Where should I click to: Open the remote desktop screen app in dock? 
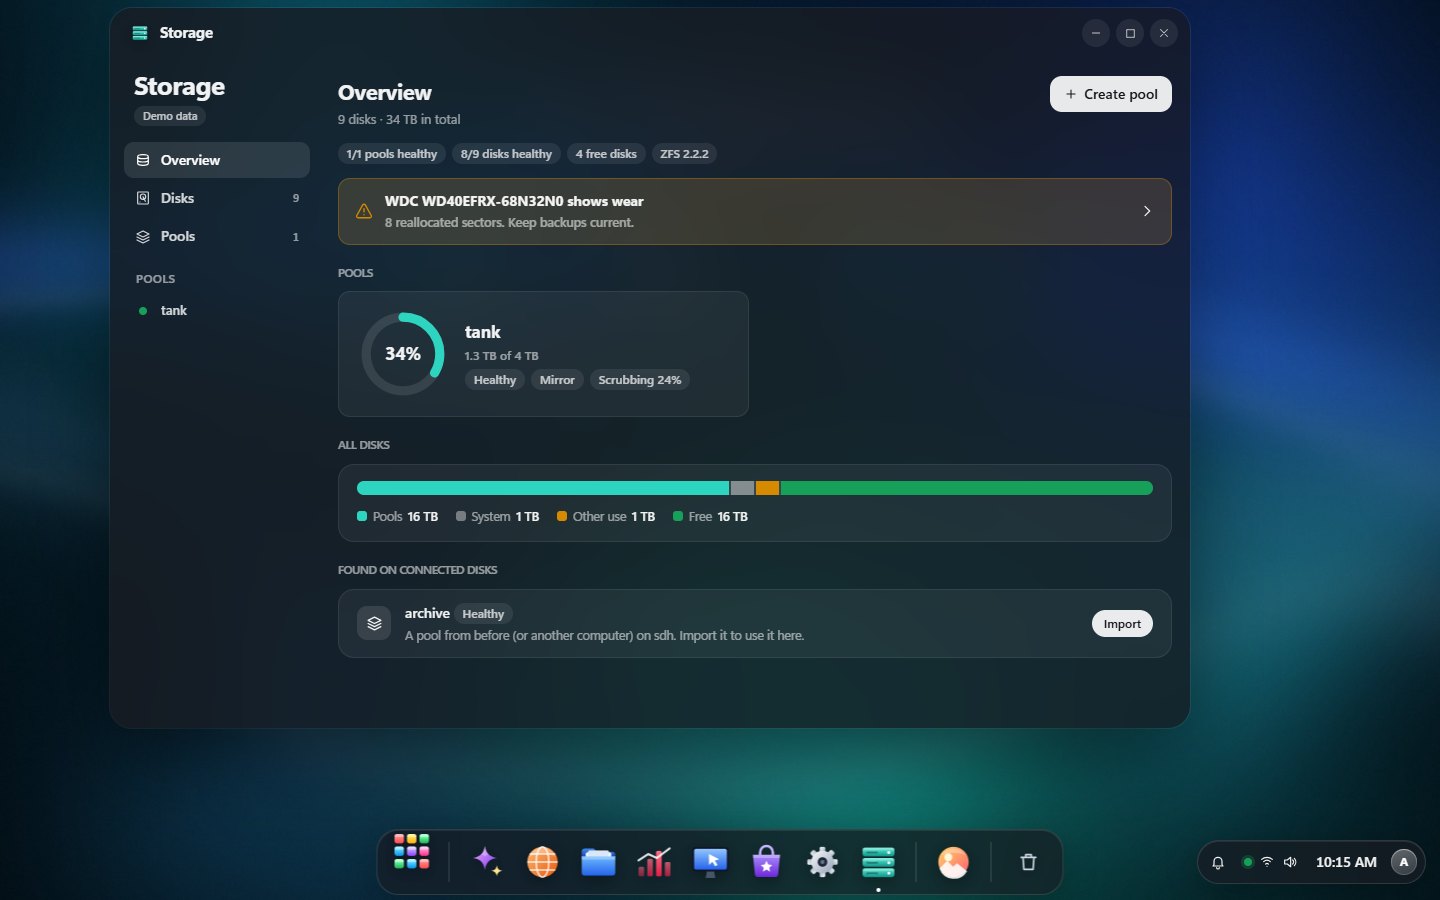(x=710, y=861)
